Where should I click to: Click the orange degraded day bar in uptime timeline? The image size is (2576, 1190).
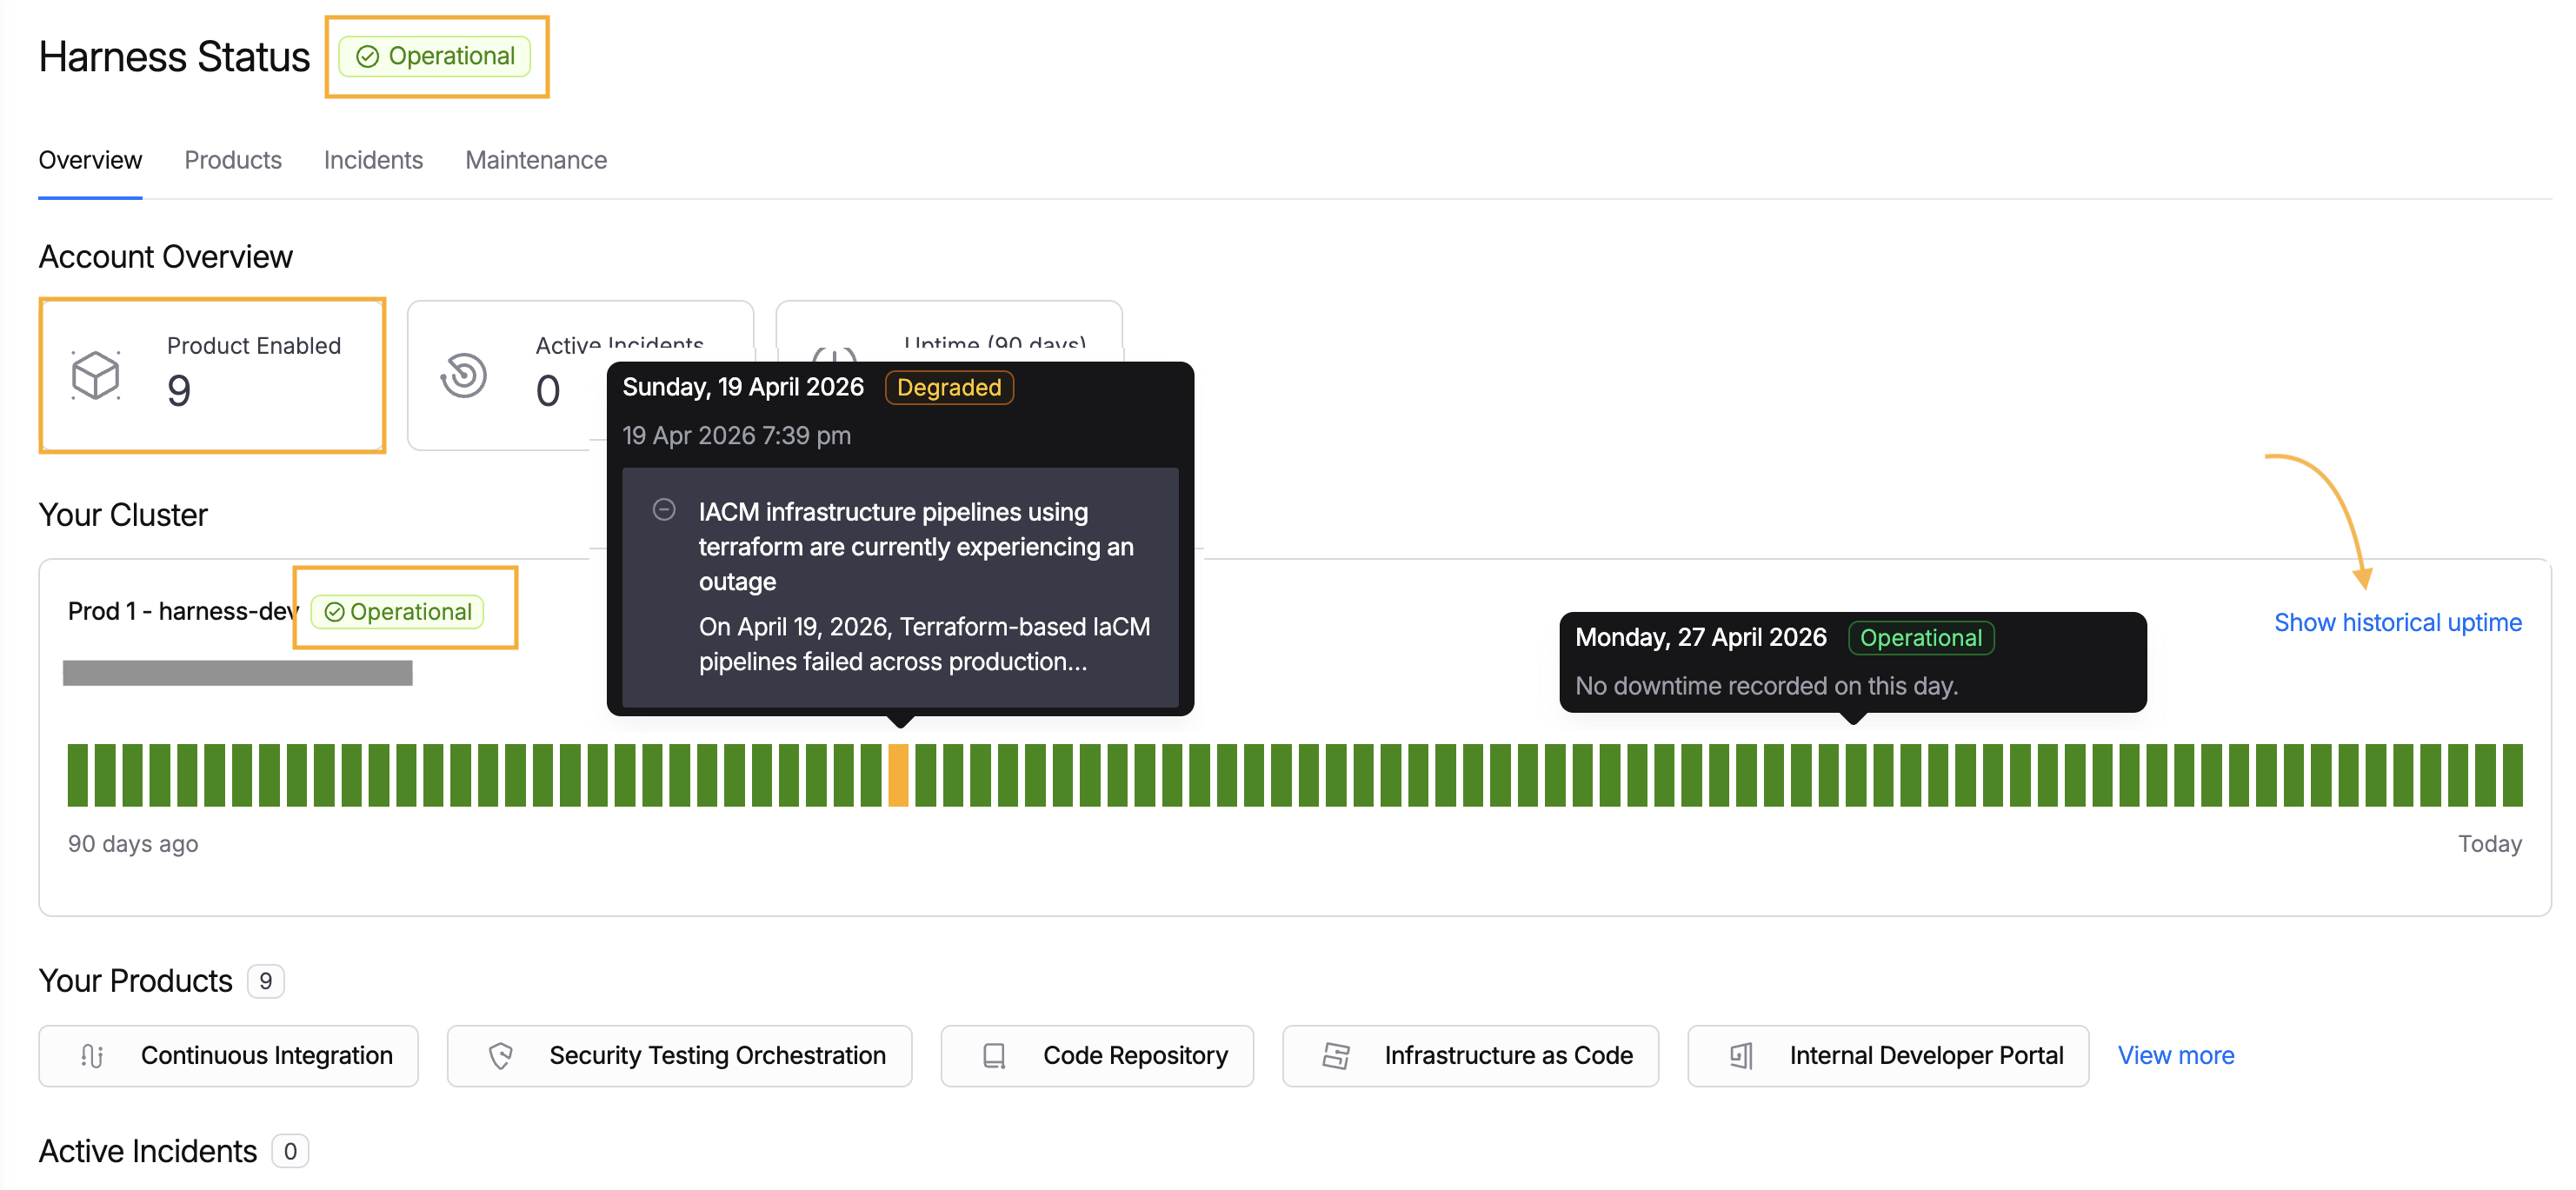[898, 775]
